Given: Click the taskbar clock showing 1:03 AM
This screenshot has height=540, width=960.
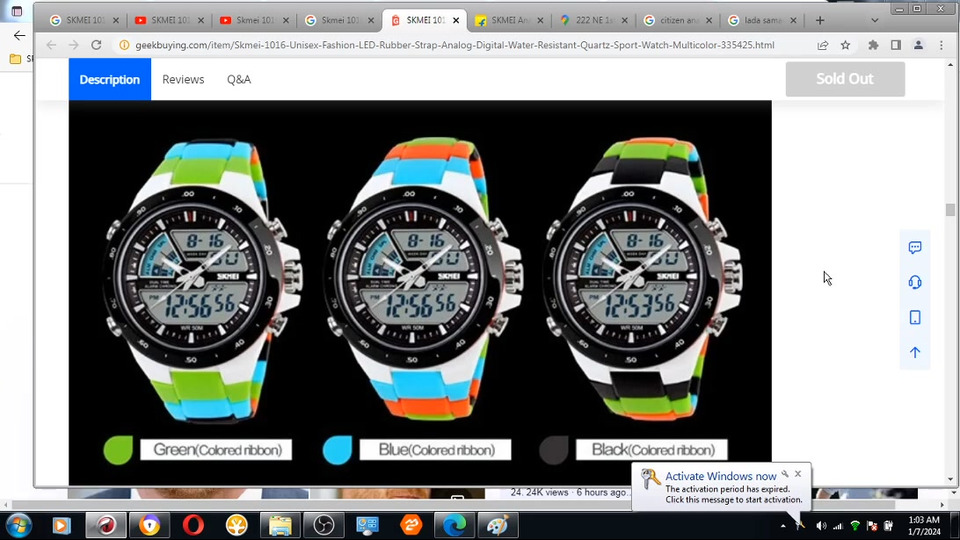Looking at the screenshot, I should point(924,525).
